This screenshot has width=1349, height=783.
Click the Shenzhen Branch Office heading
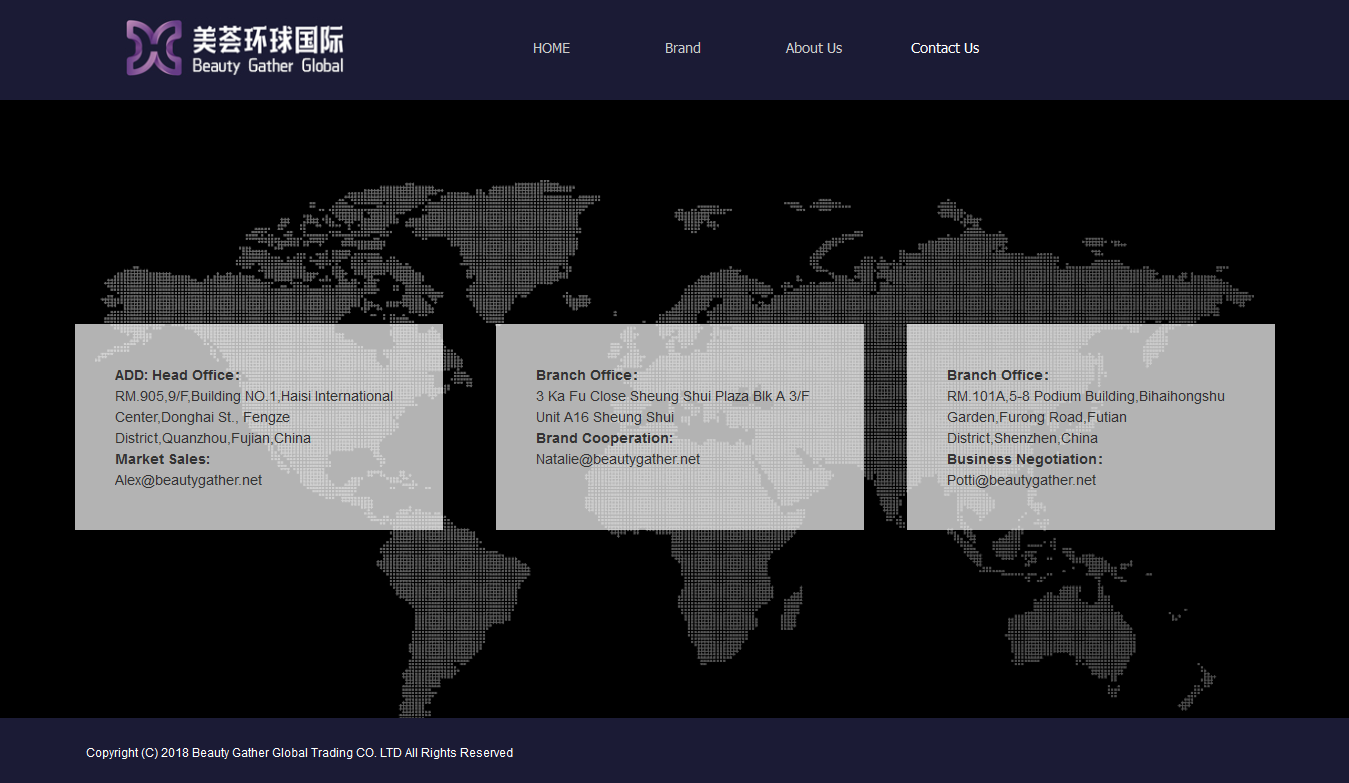(997, 375)
